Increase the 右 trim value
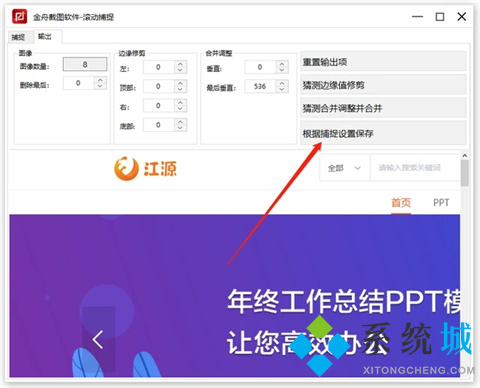 point(180,103)
